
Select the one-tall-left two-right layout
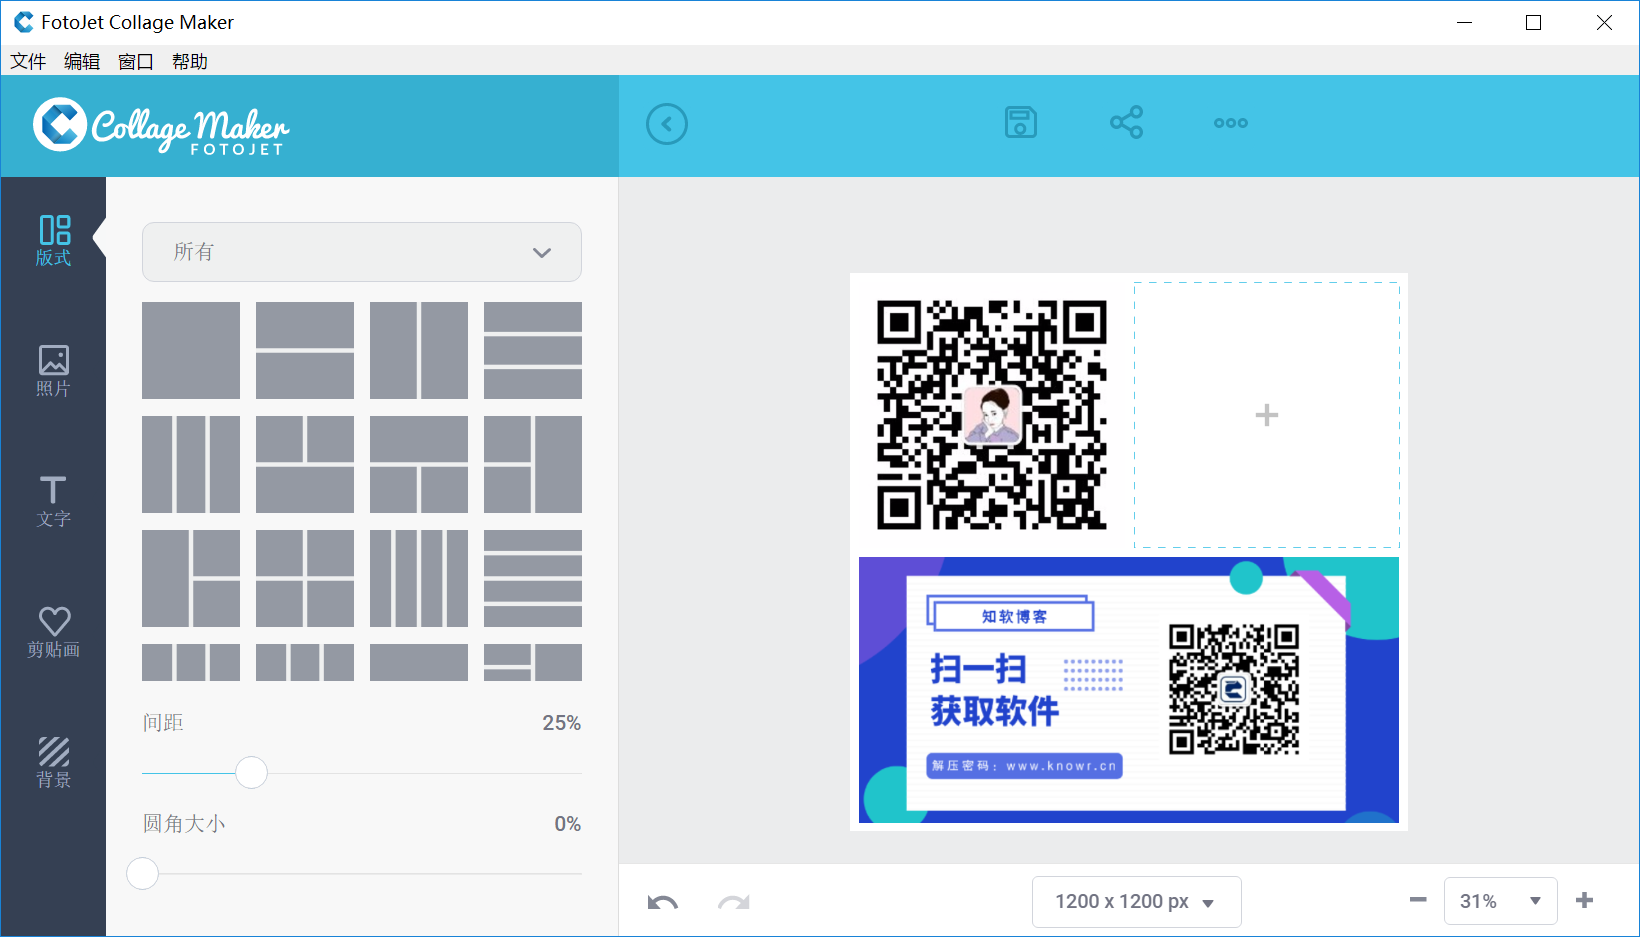191,578
